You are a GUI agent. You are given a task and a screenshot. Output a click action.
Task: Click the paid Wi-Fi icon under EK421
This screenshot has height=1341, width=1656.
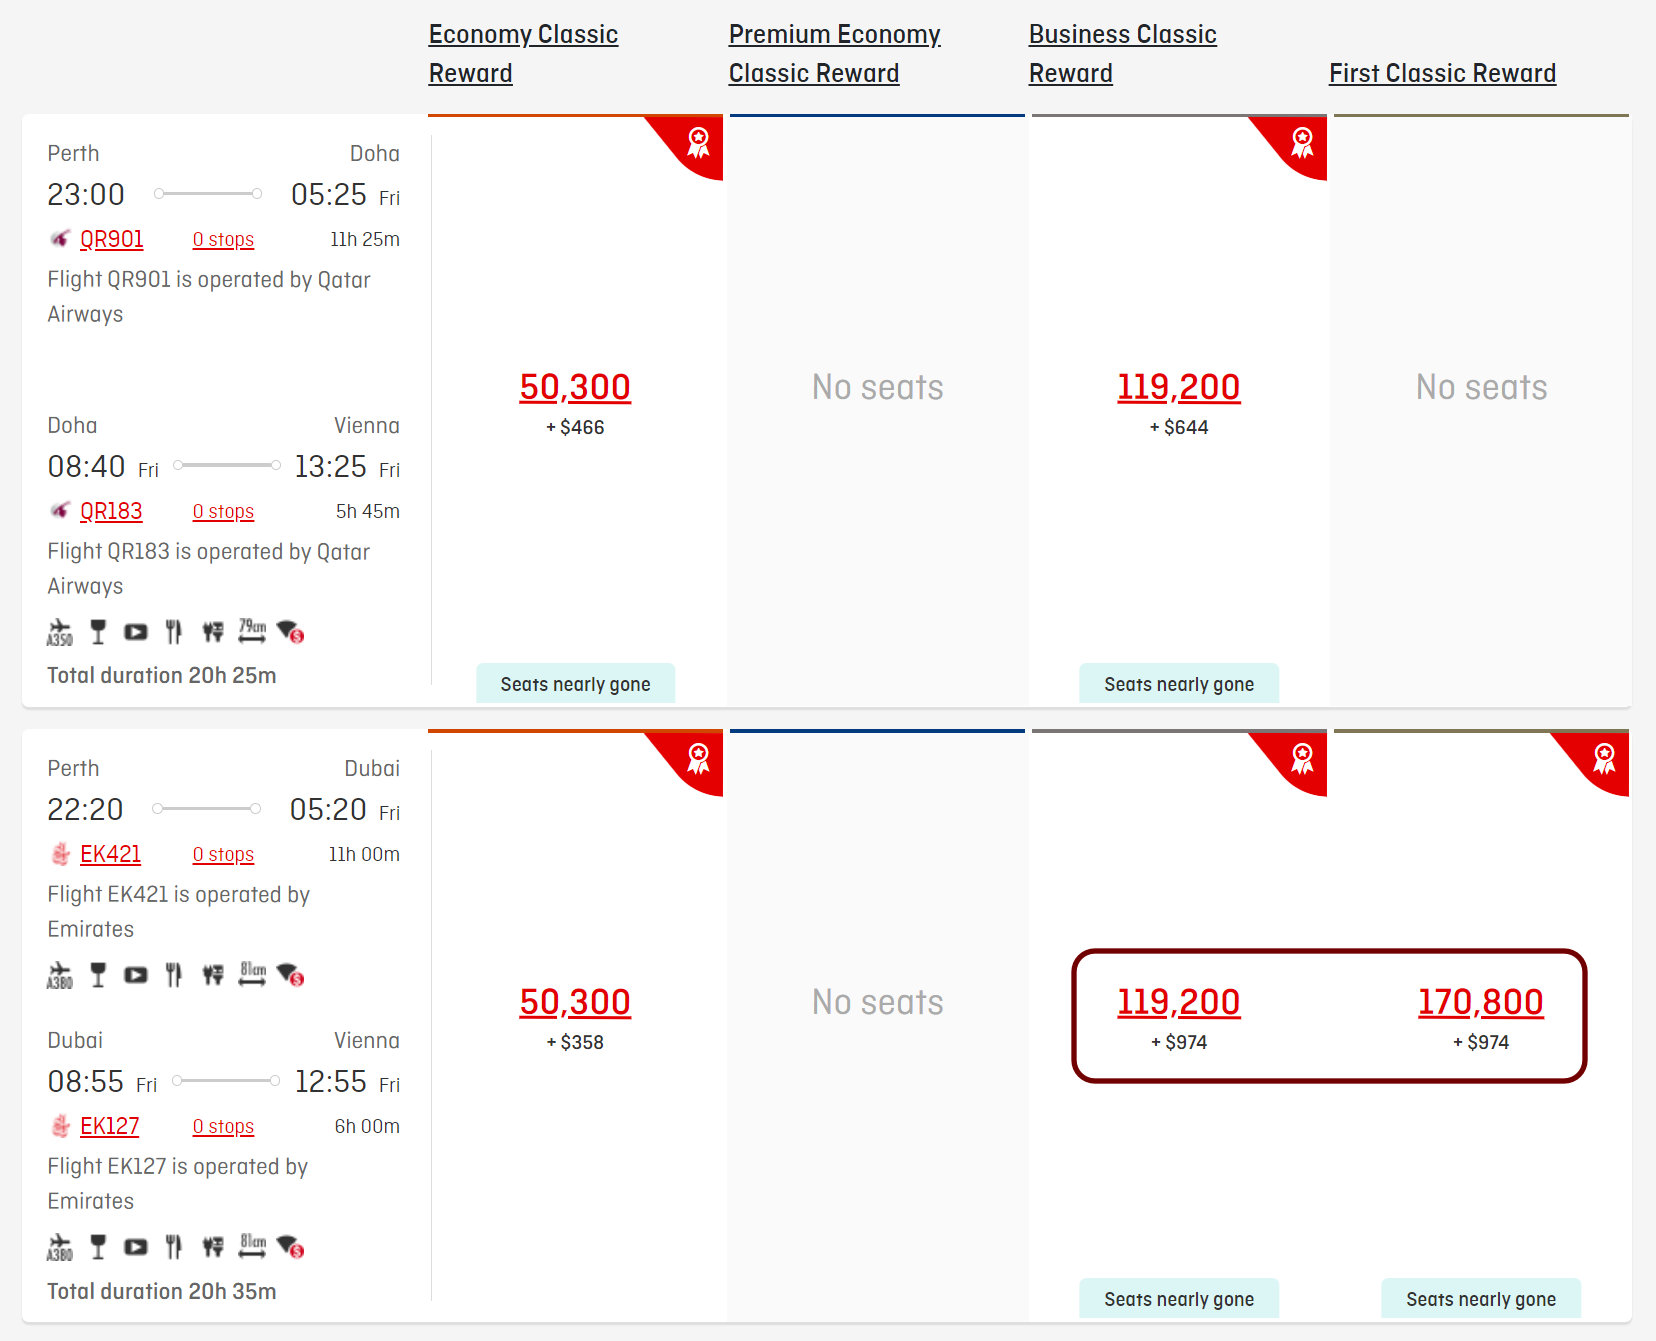coord(291,975)
